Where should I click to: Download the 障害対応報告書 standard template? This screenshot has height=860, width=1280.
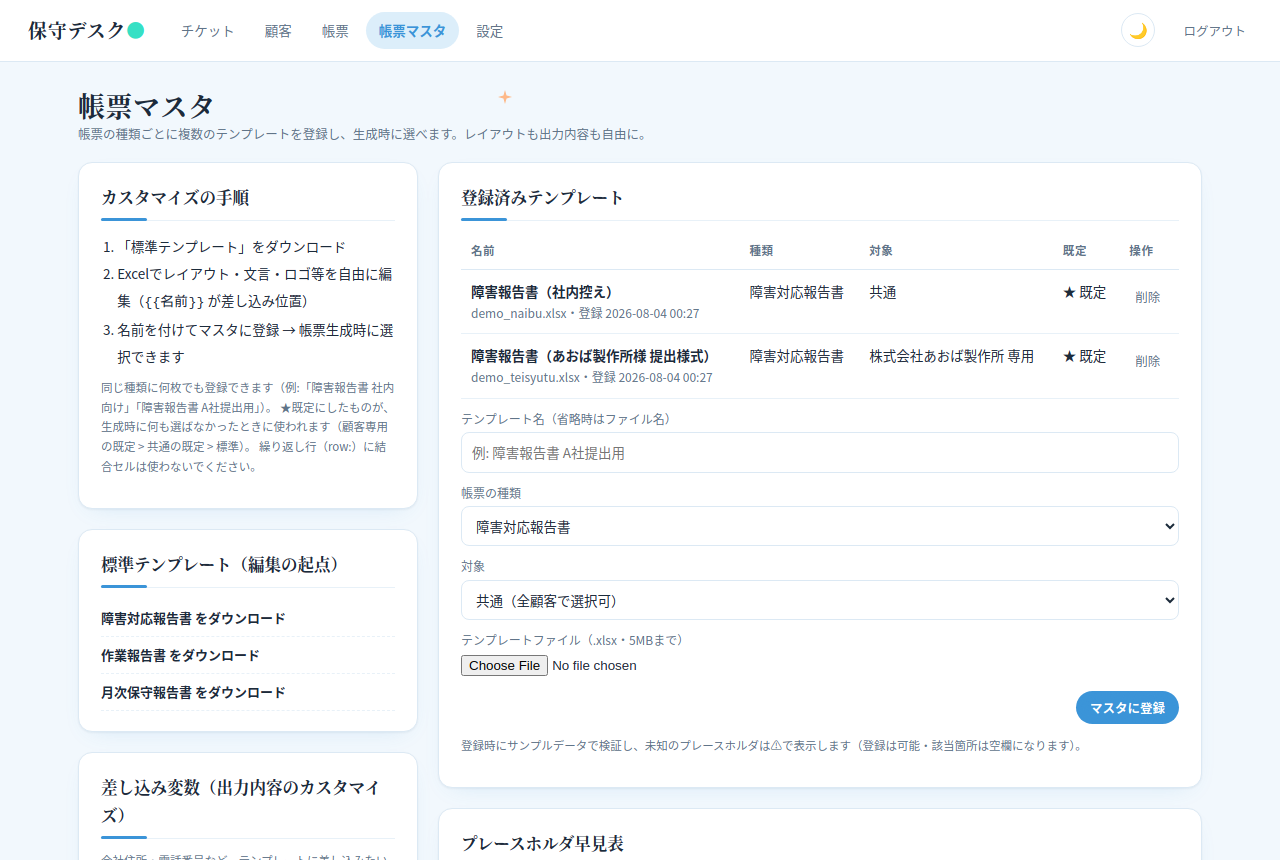[x=193, y=619]
